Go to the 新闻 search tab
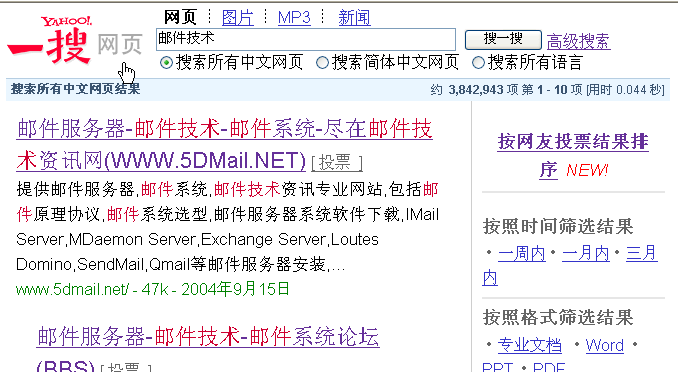The image size is (678, 372). click(354, 18)
